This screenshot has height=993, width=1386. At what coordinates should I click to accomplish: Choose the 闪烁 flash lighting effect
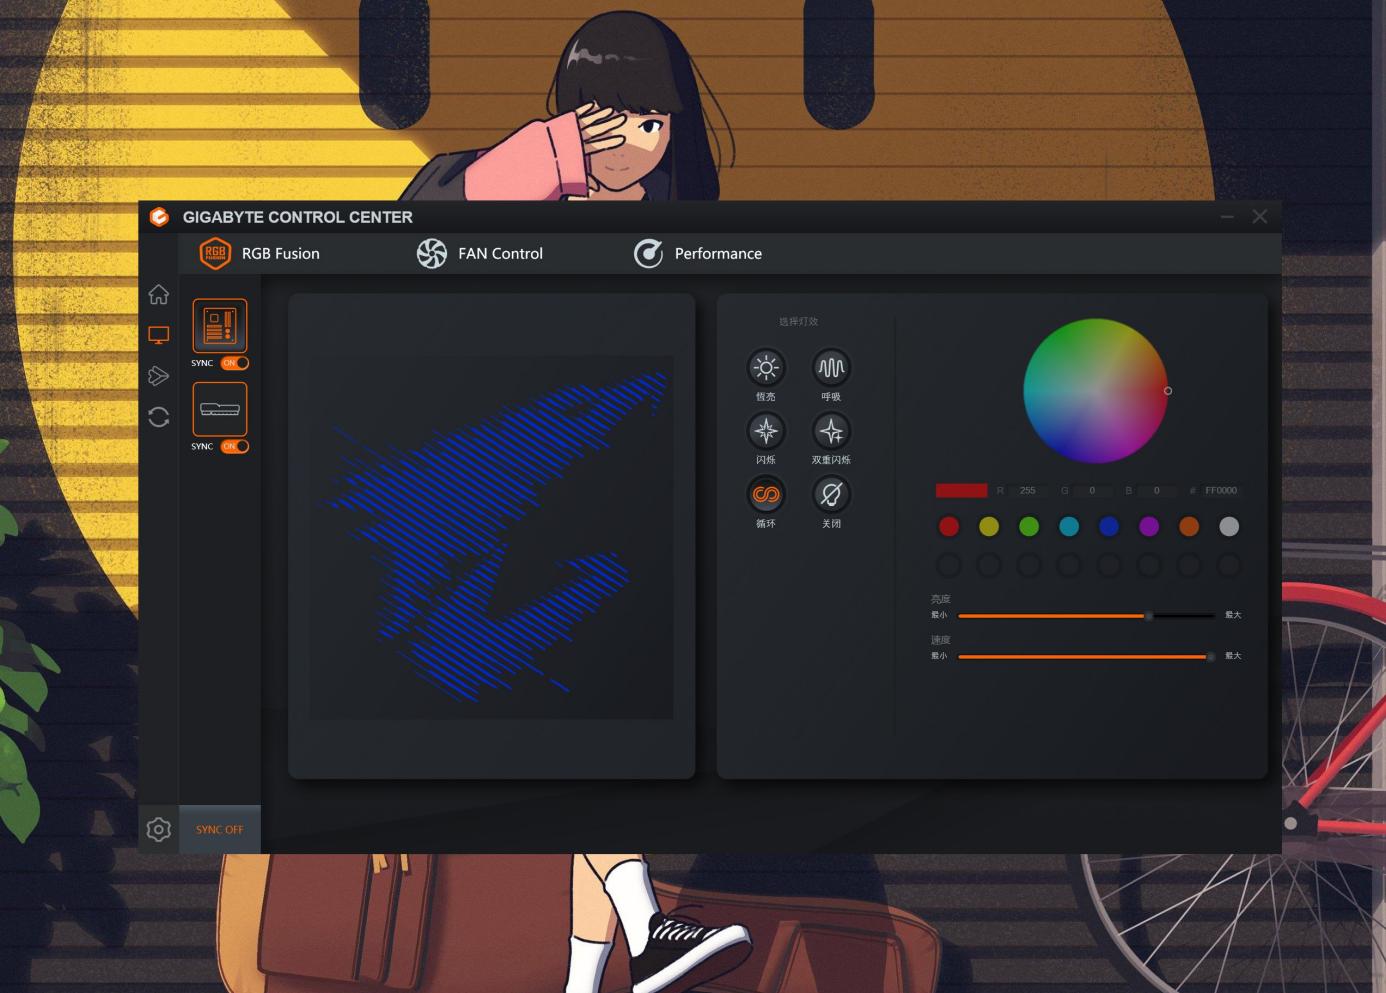pyautogui.click(x=766, y=431)
